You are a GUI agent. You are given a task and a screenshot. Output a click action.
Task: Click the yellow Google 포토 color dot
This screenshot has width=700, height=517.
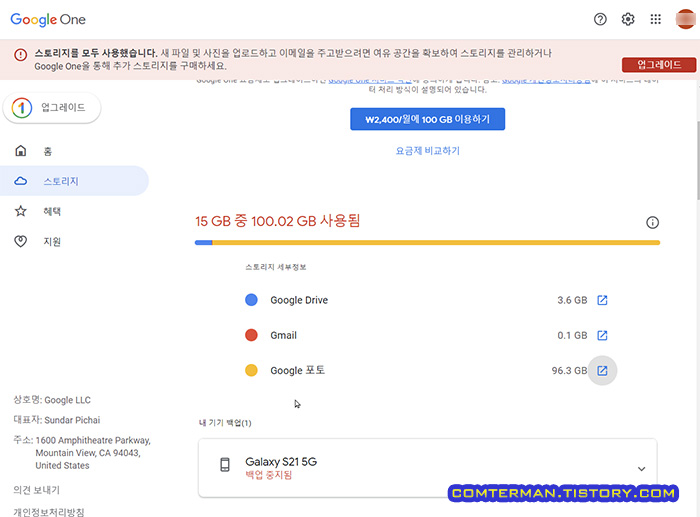(251, 371)
